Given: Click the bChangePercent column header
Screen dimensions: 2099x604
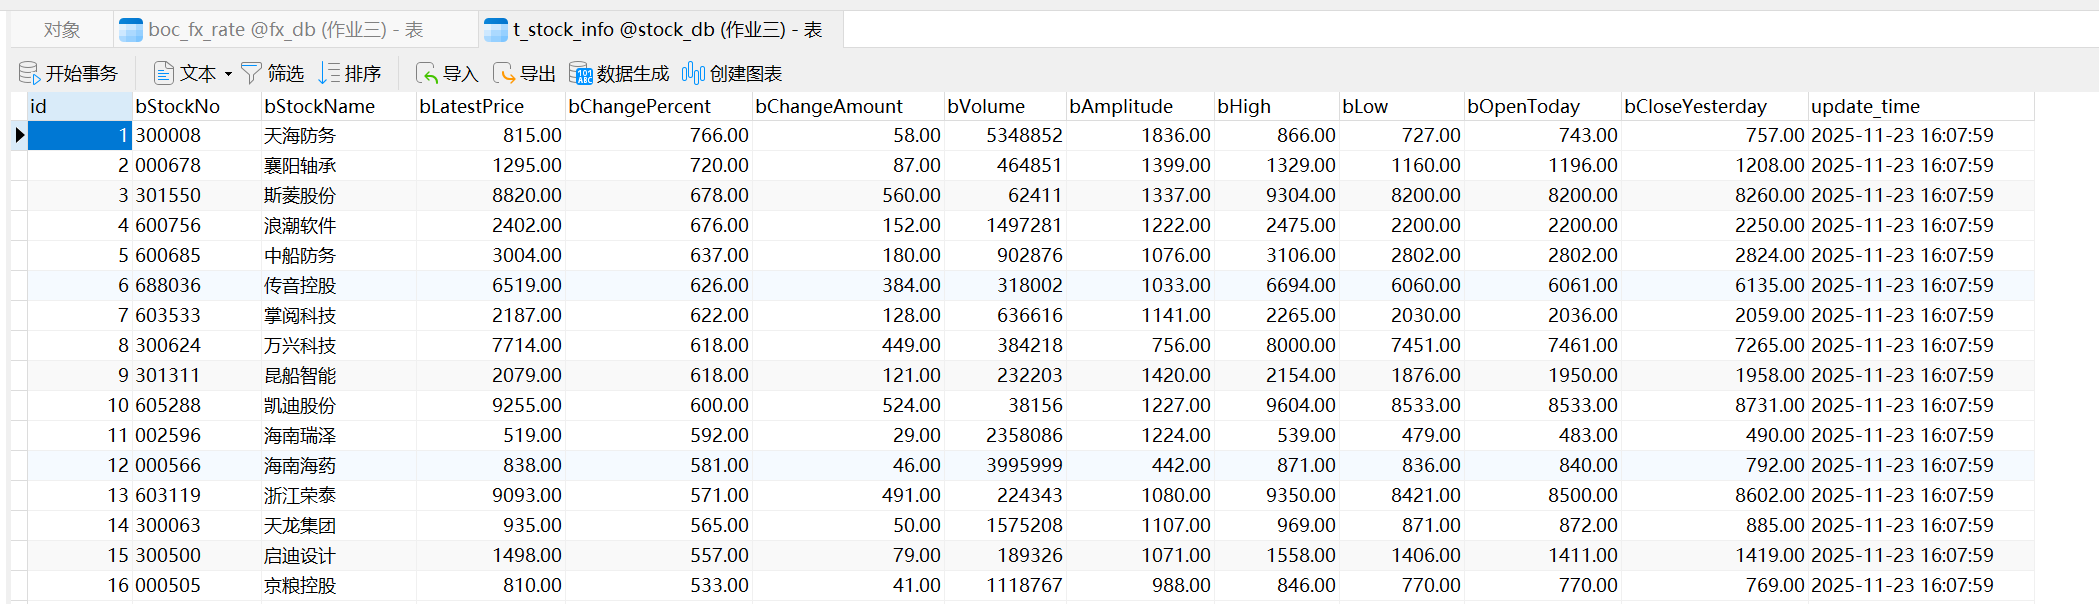Looking at the screenshot, I should coord(659,106).
